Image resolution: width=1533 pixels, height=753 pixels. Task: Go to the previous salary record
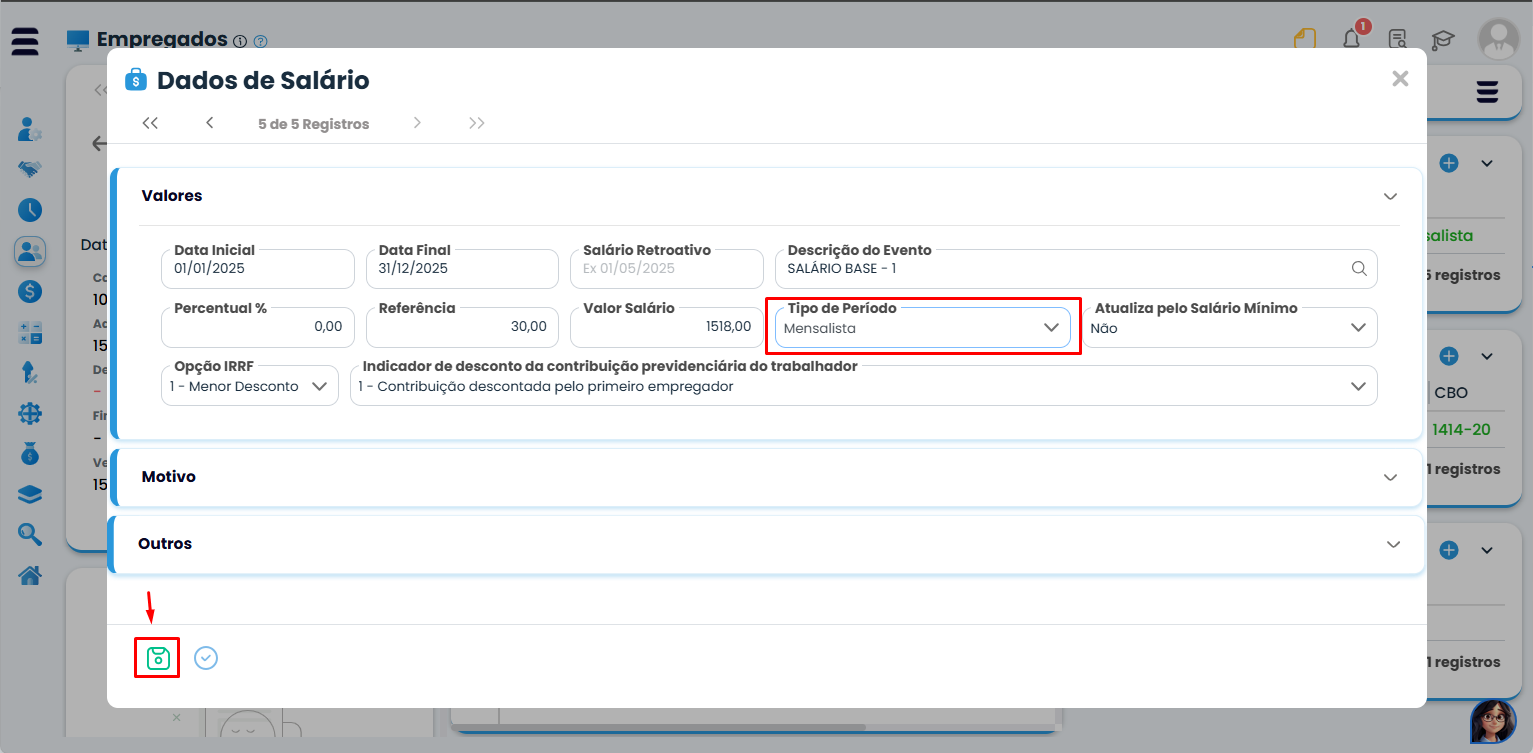click(210, 123)
